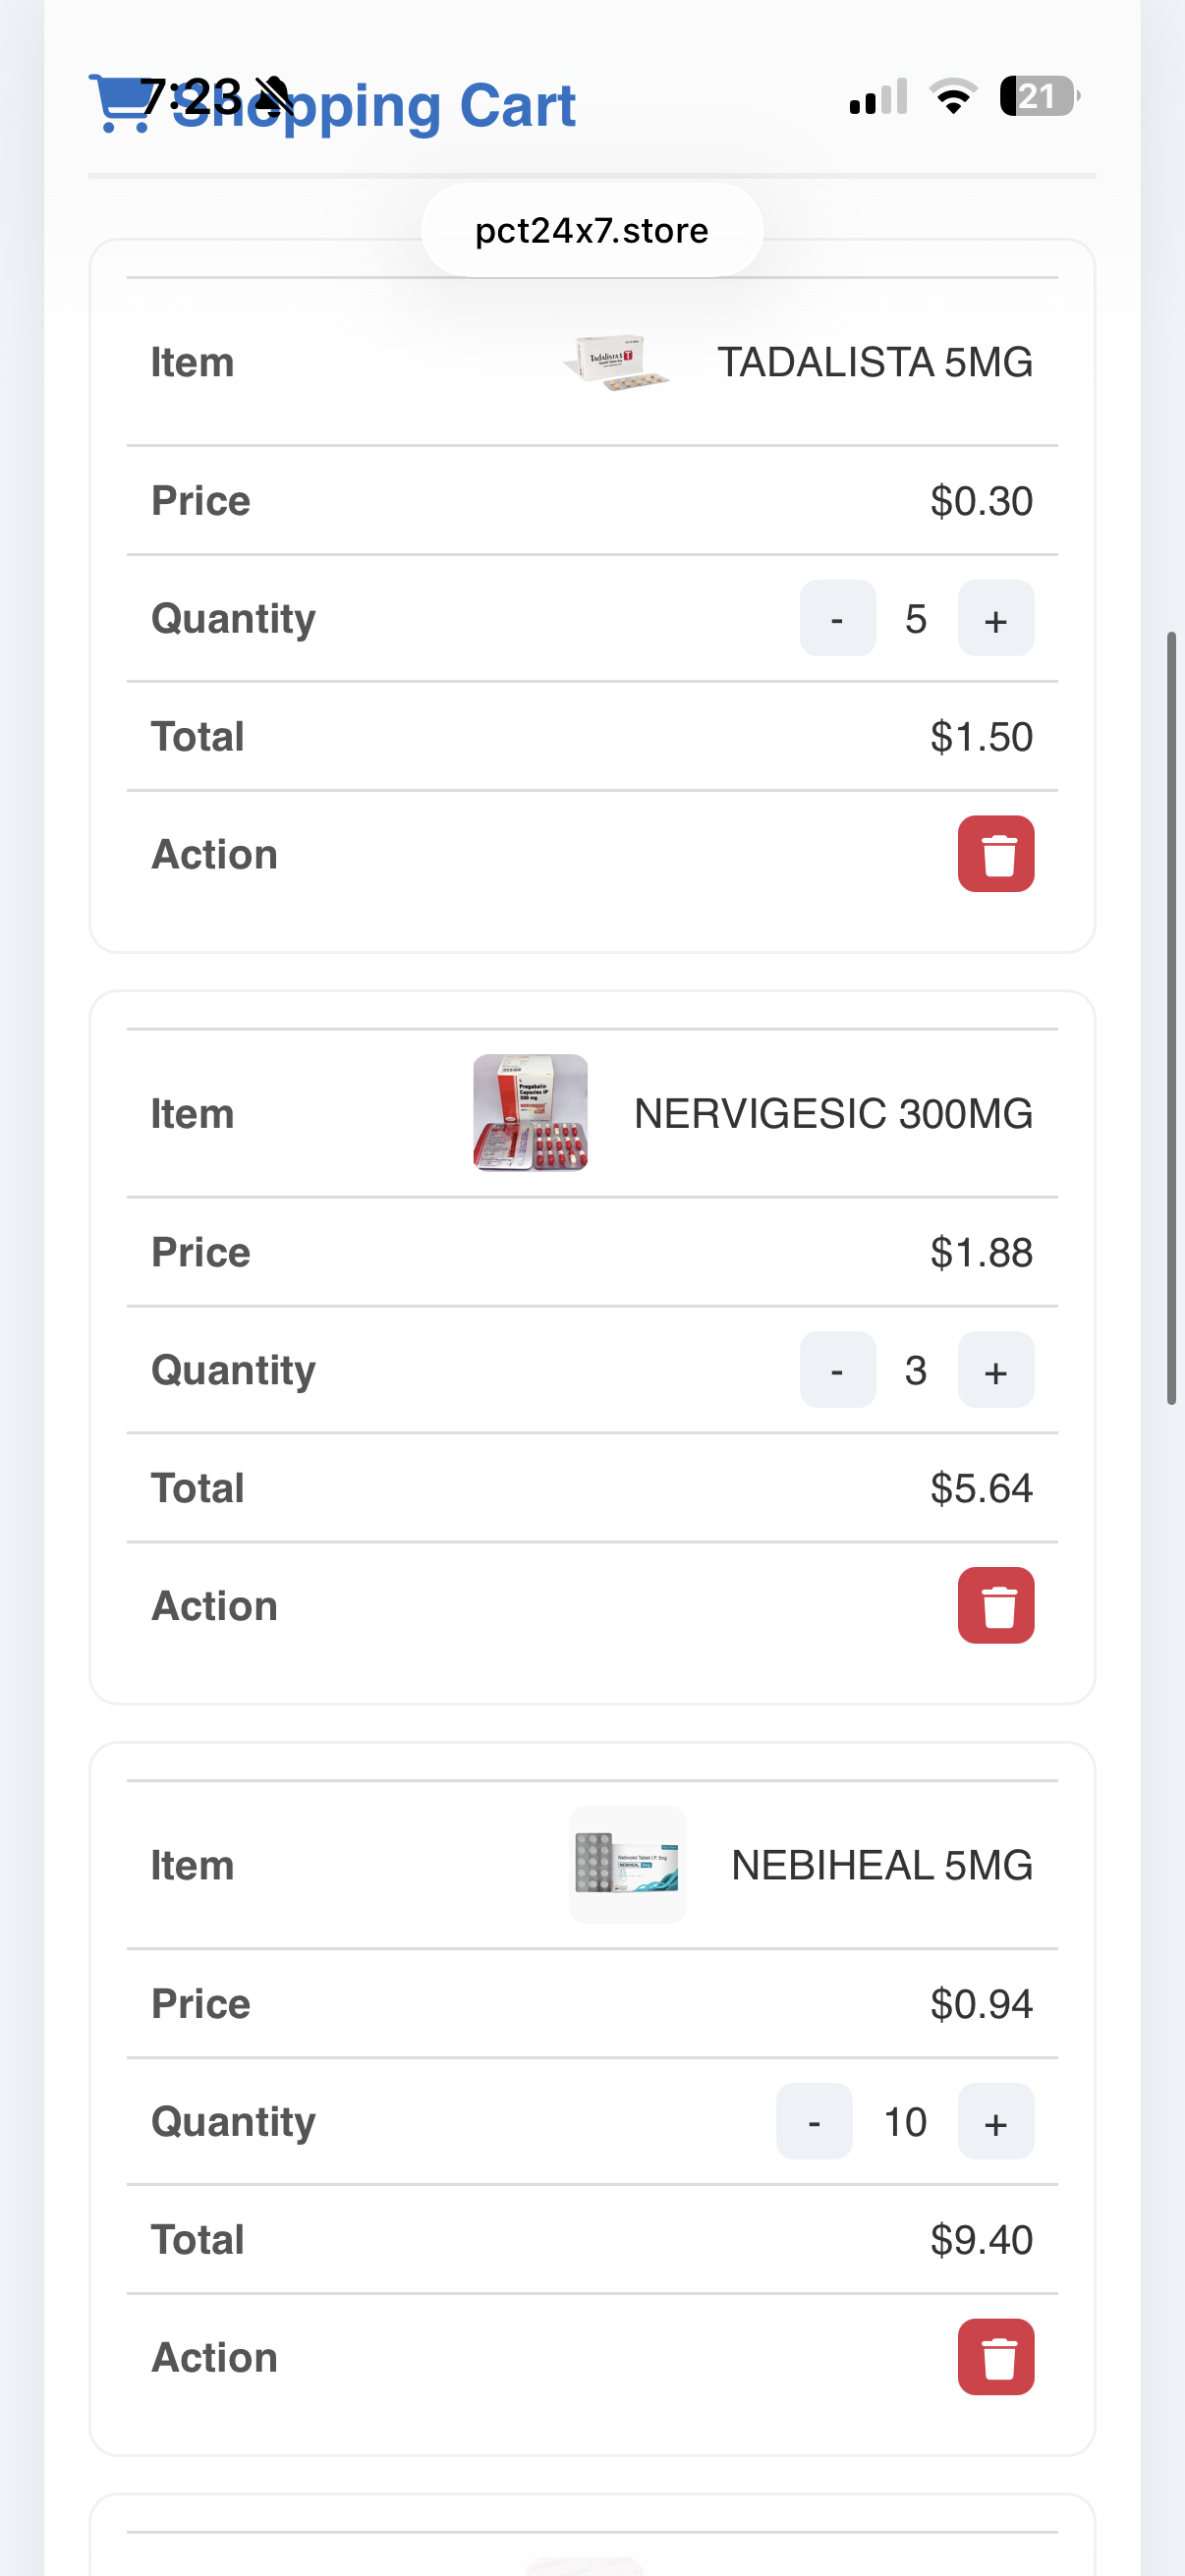Tap the cellular signal bars icon
1185x2576 pixels.
(878, 96)
